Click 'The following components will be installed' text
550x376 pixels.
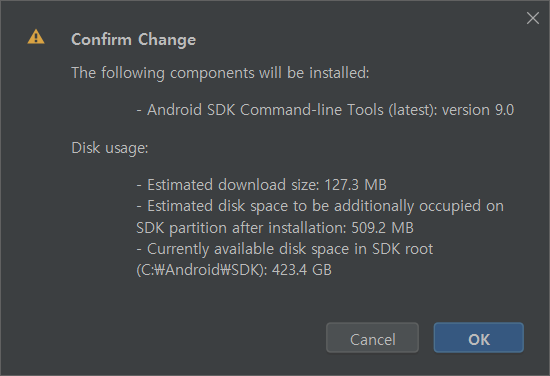[220, 73]
